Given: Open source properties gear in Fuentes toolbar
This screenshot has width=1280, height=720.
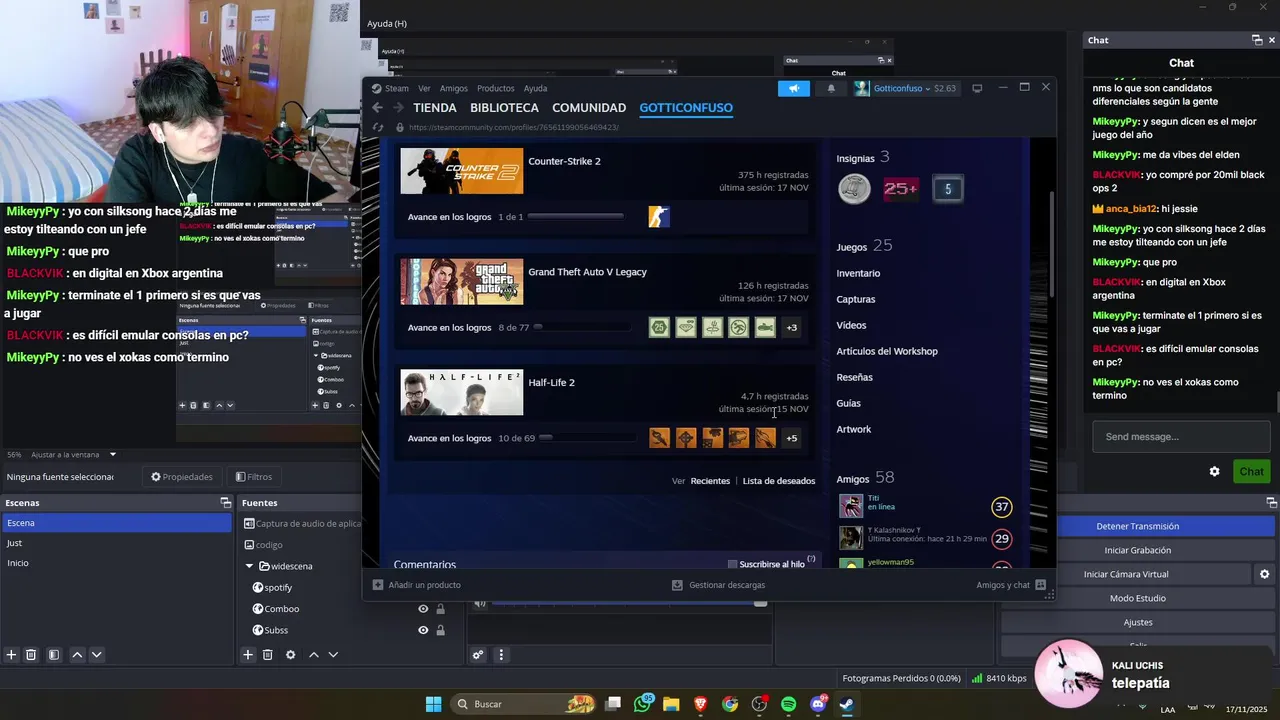Looking at the screenshot, I should [290, 655].
